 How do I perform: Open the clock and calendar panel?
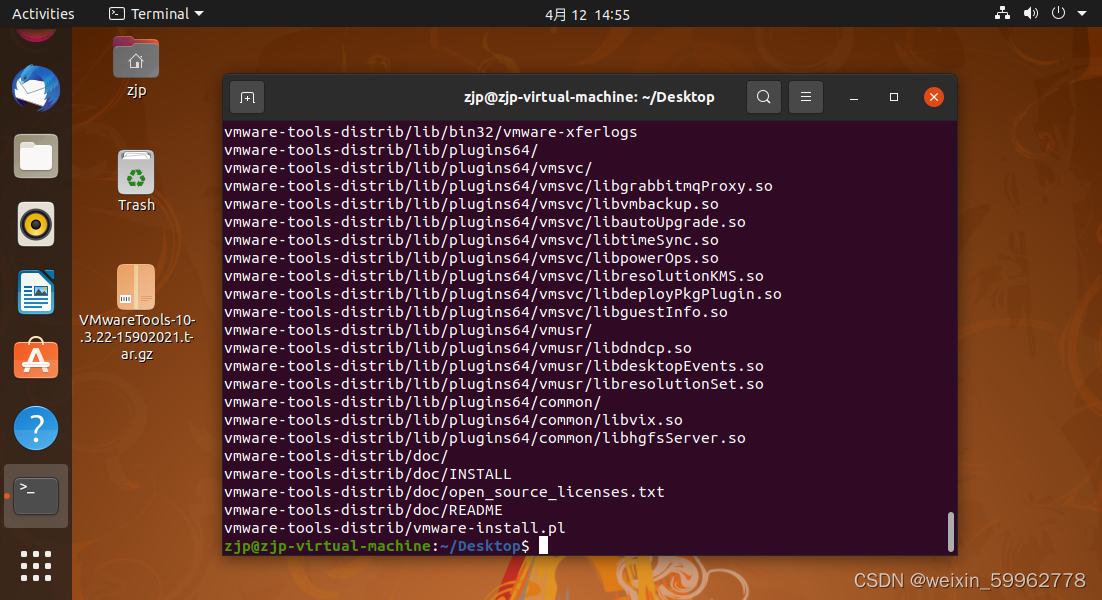[x=587, y=15]
